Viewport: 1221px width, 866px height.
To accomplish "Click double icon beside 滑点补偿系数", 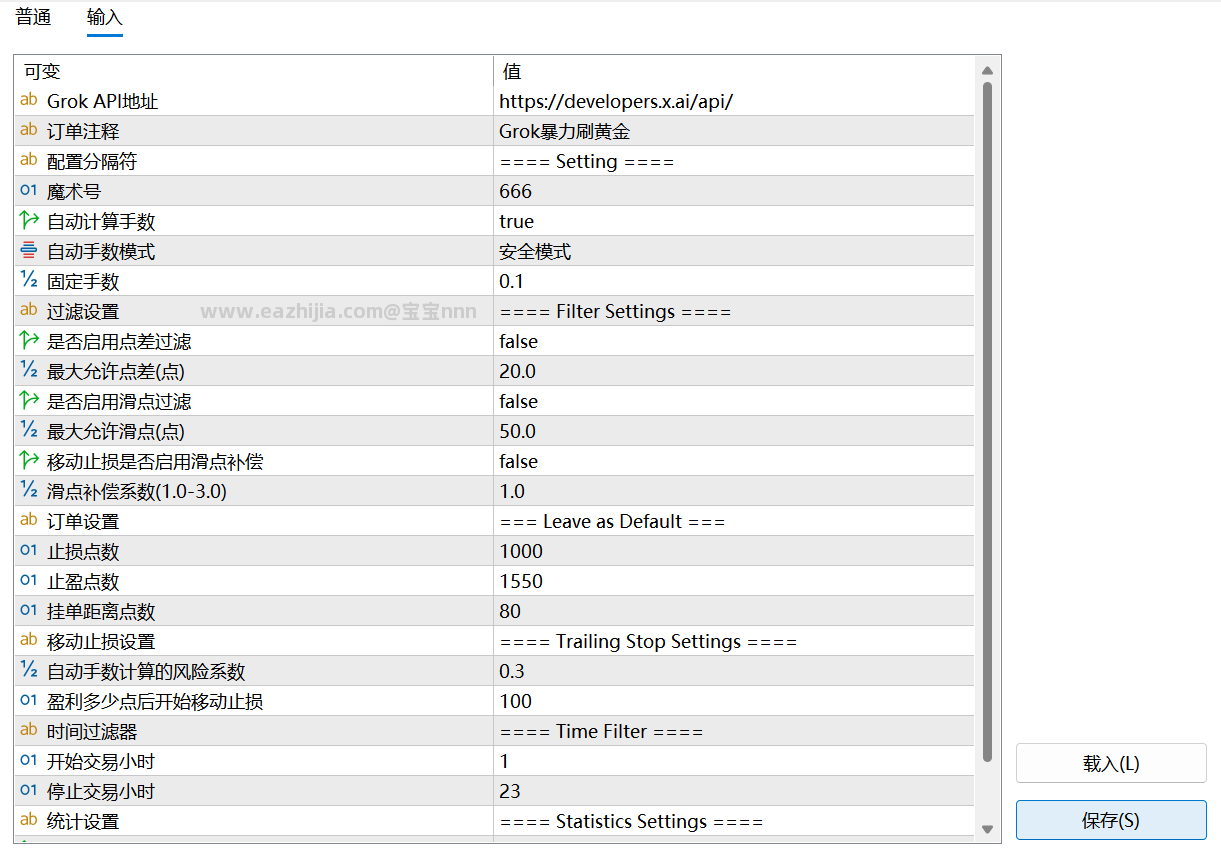I will tap(28, 491).
